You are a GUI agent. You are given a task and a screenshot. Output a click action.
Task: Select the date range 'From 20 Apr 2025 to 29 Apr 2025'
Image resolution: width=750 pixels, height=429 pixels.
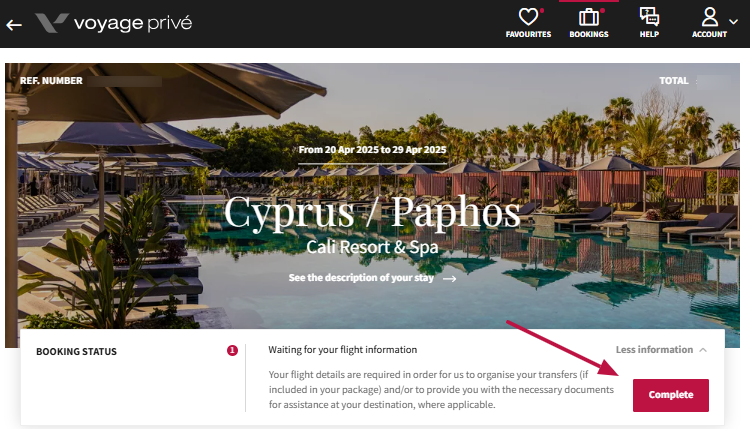pyautogui.click(x=372, y=150)
